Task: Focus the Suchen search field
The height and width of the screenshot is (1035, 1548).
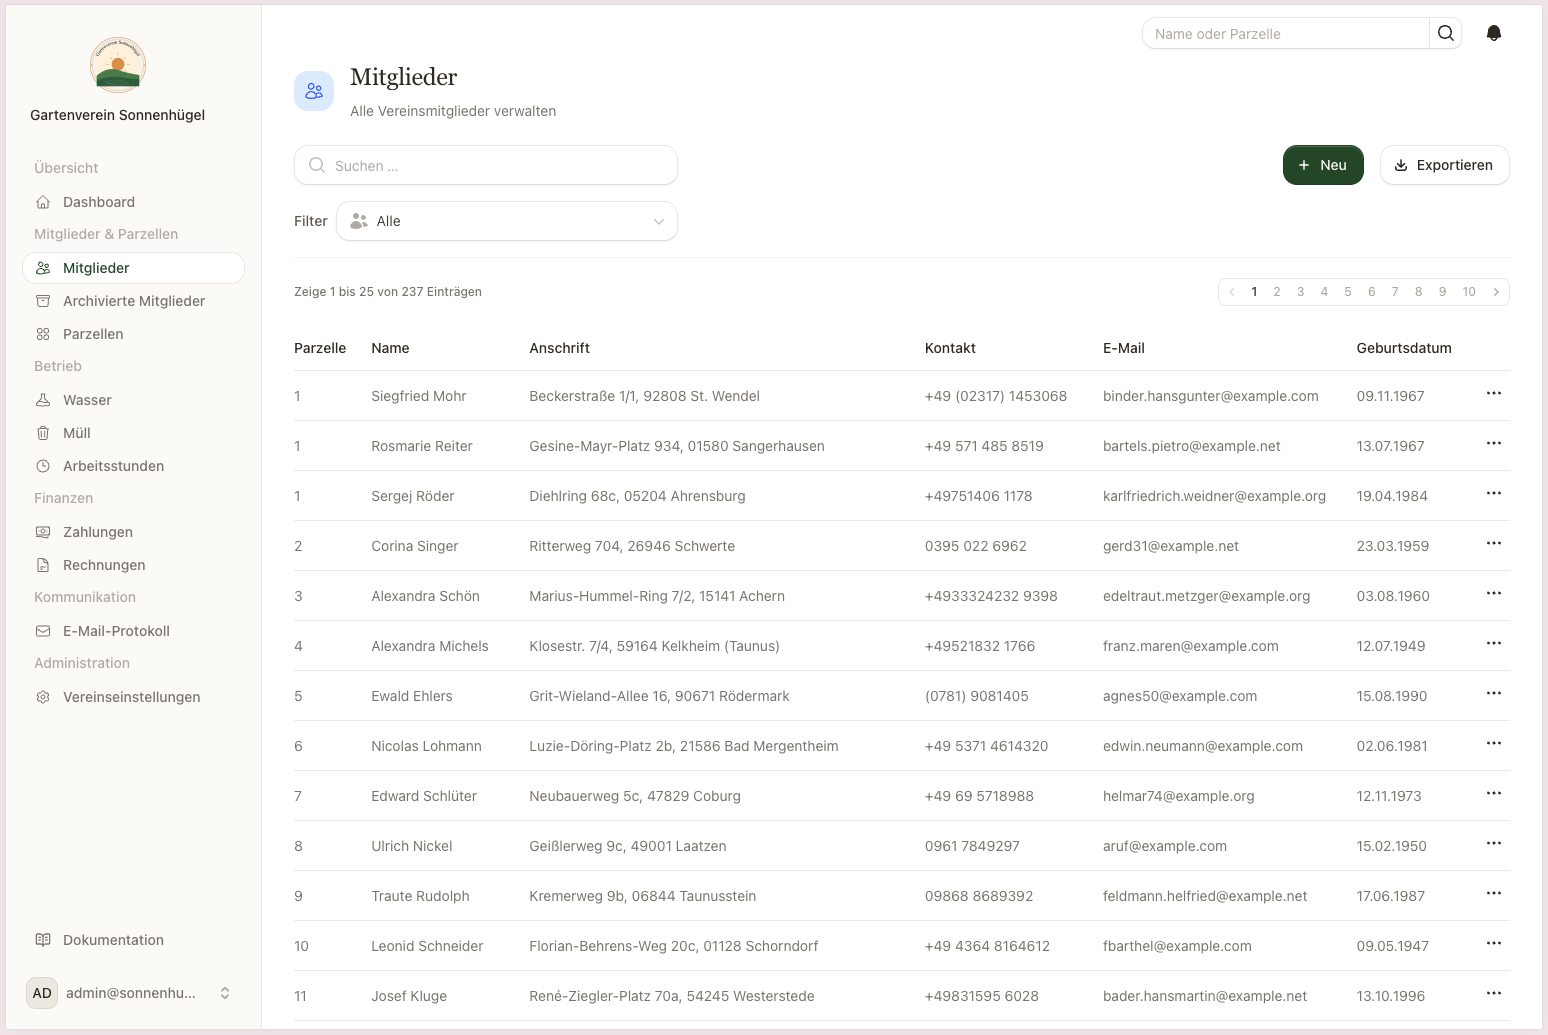Action: point(486,165)
